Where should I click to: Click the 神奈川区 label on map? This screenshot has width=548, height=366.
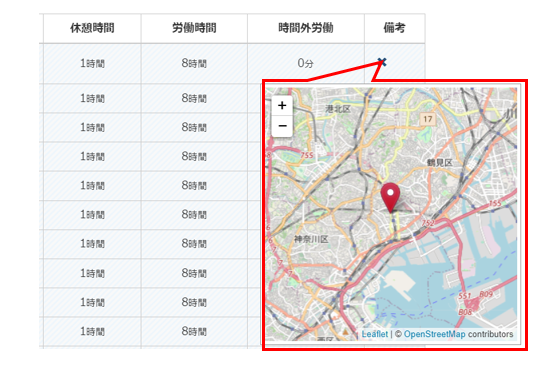point(311,239)
